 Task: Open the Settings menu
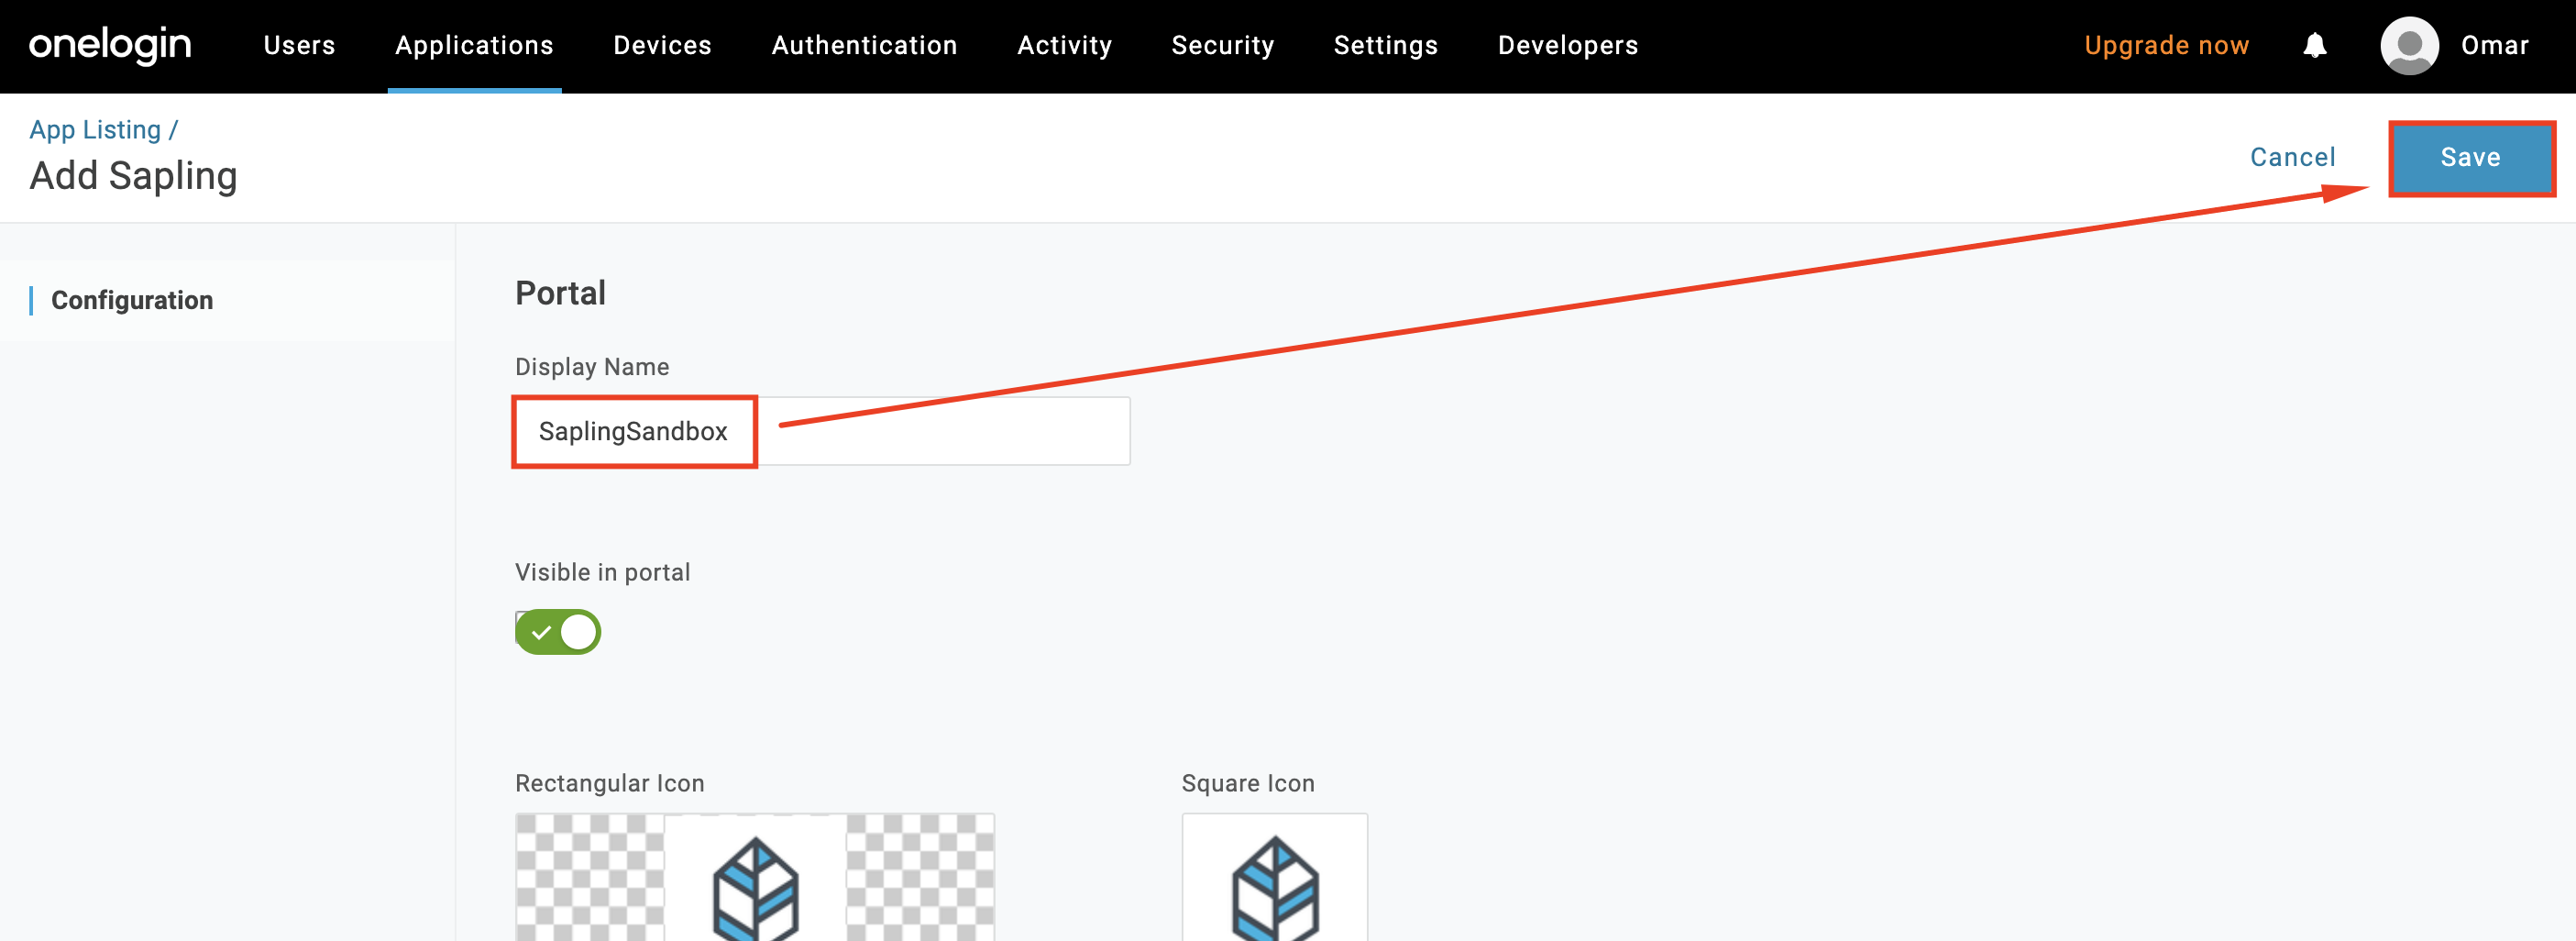click(x=1385, y=45)
